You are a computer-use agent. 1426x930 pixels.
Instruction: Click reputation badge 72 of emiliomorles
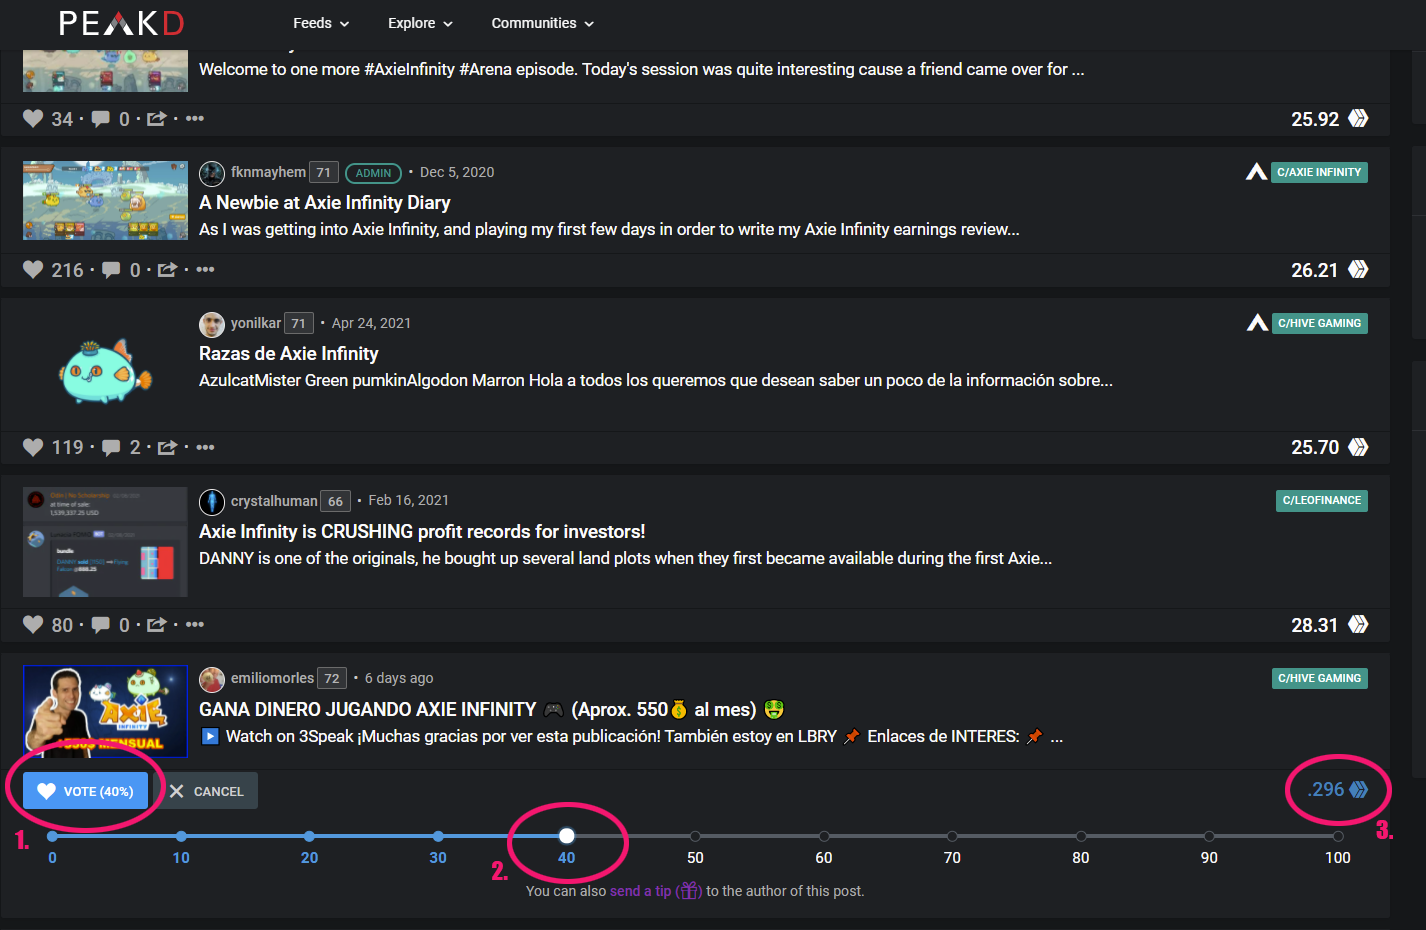(332, 678)
